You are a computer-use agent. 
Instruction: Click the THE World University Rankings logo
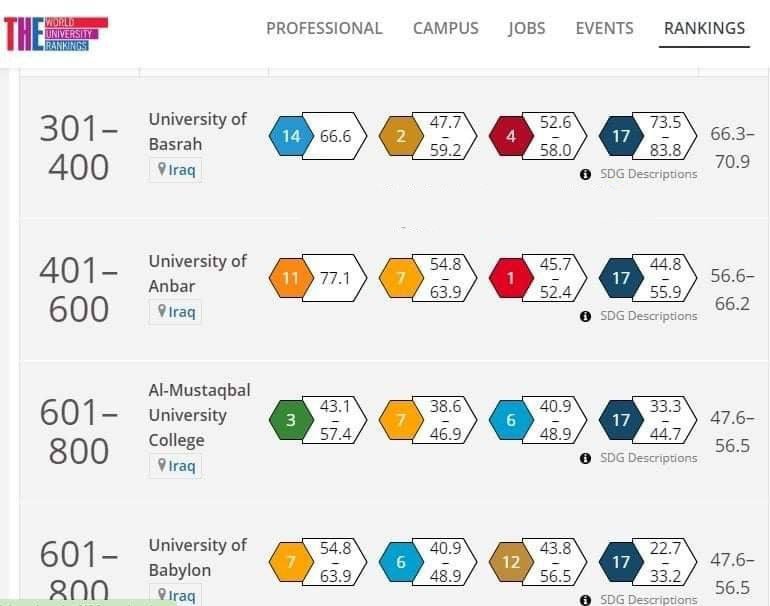(56, 34)
